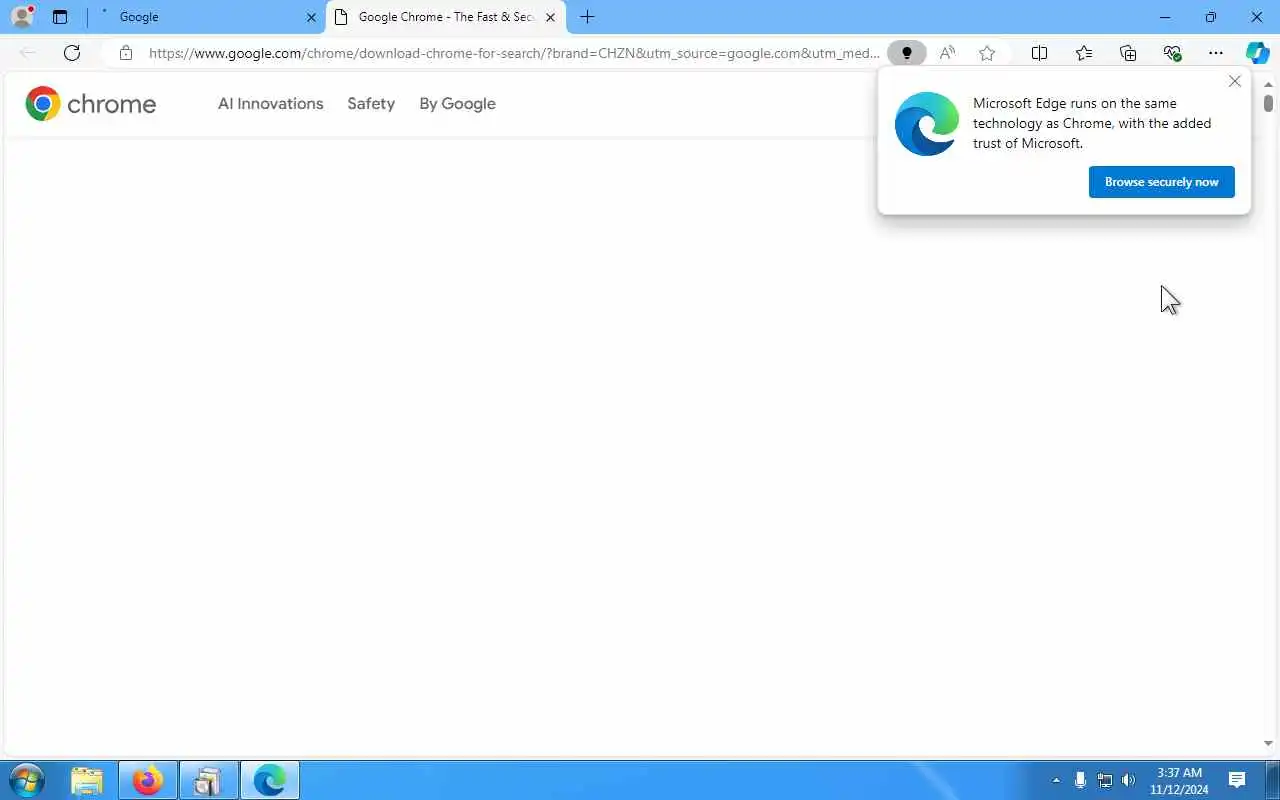View site information lock icon

tap(126, 53)
